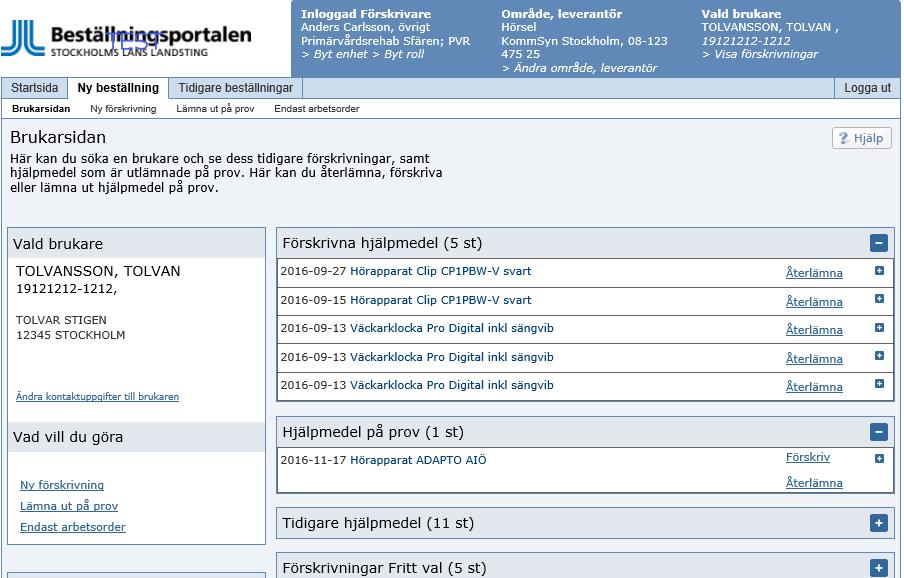
Task: Click the Hjälpmedel på prov (1 st) heading
Action: click(373, 432)
